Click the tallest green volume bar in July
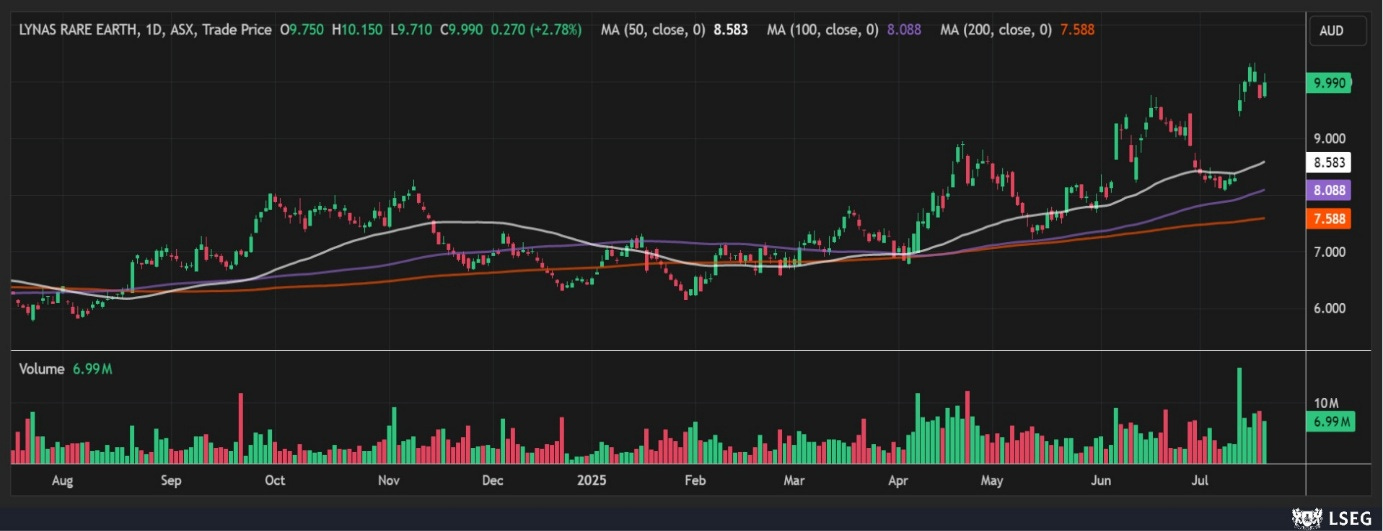The height and width of the screenshot is (531, 1383). (x=1240, y=415)
